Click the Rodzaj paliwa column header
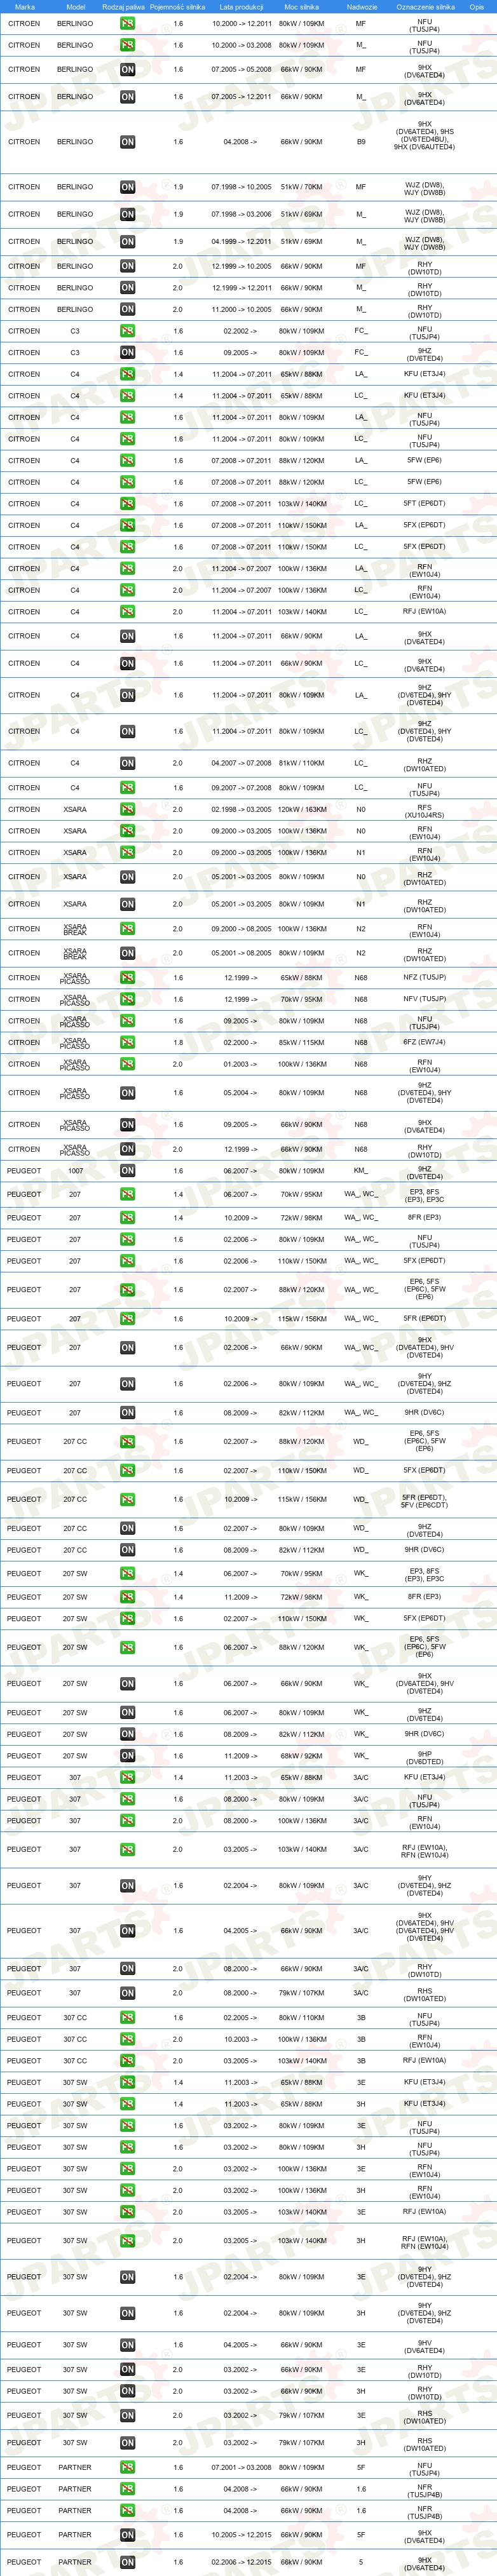This screenshot has width=497, height=2576. click(123, 7)
